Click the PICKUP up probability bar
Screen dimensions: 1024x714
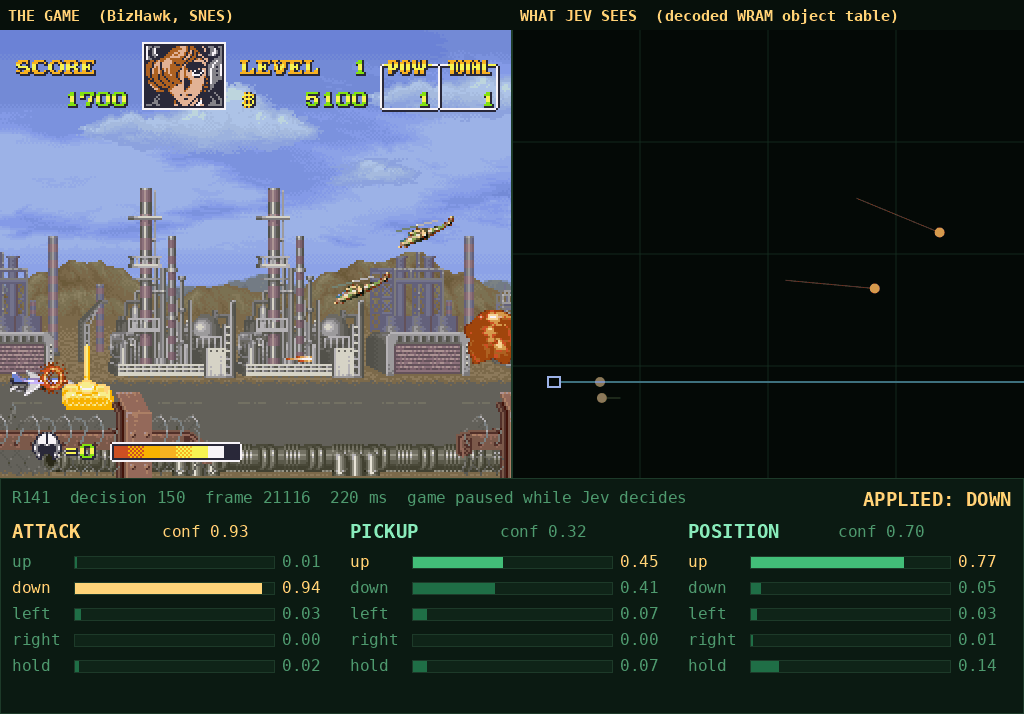coord(512,562)
